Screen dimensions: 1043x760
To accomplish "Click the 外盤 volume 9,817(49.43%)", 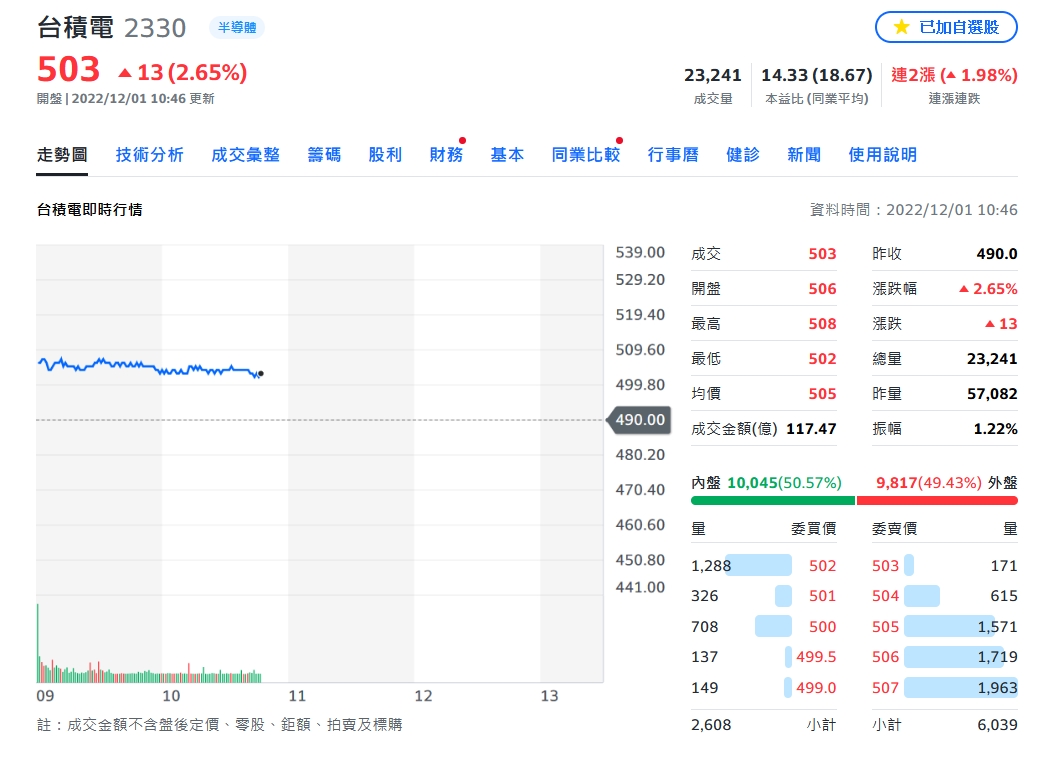I will [929, 483].
